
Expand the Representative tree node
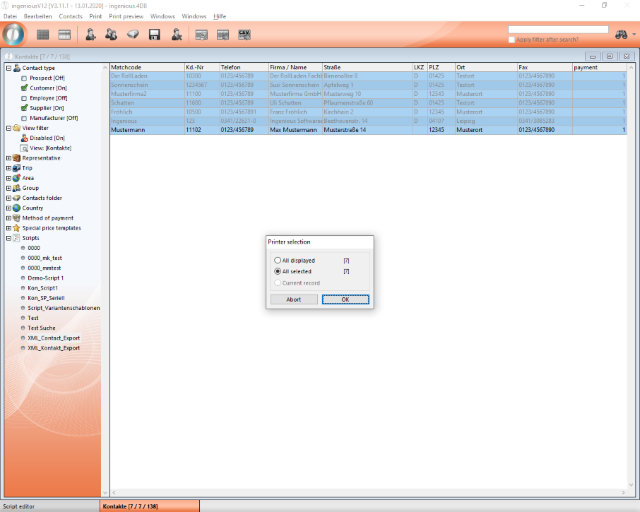9,158
